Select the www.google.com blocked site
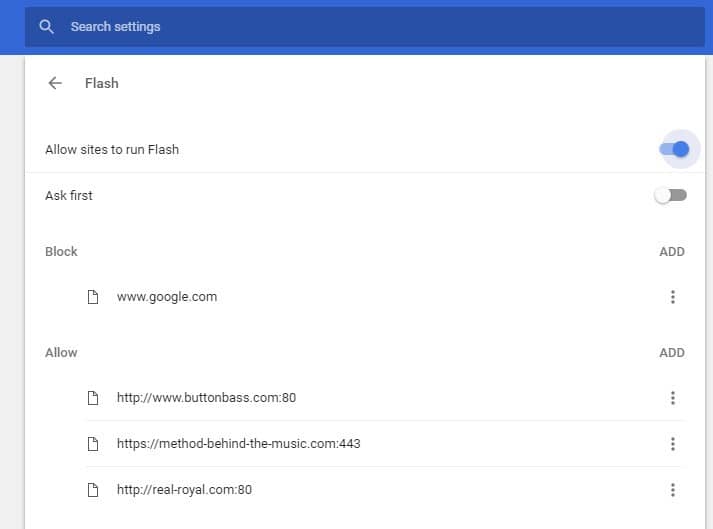Image resolution: width=713 pixels, height=529 pixels. (167, 297)
